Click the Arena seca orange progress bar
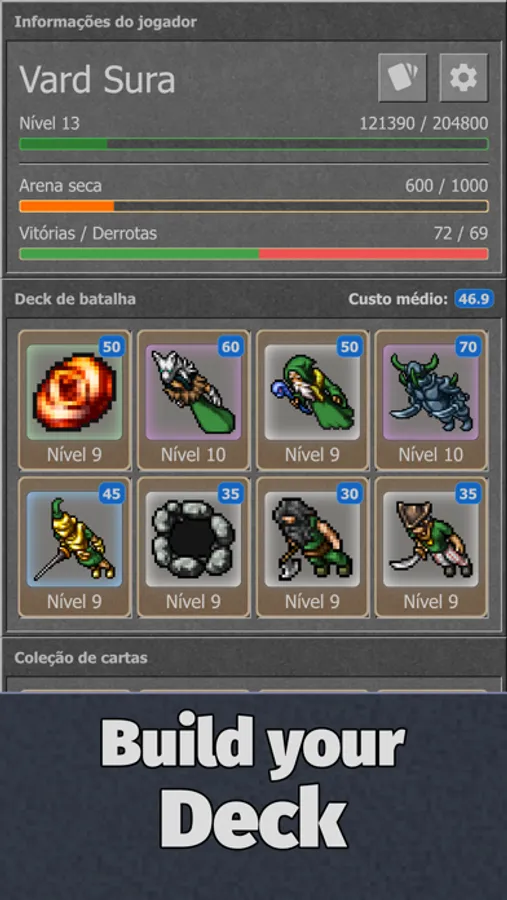Screen dimensions: 507x900 coord(254,206)
